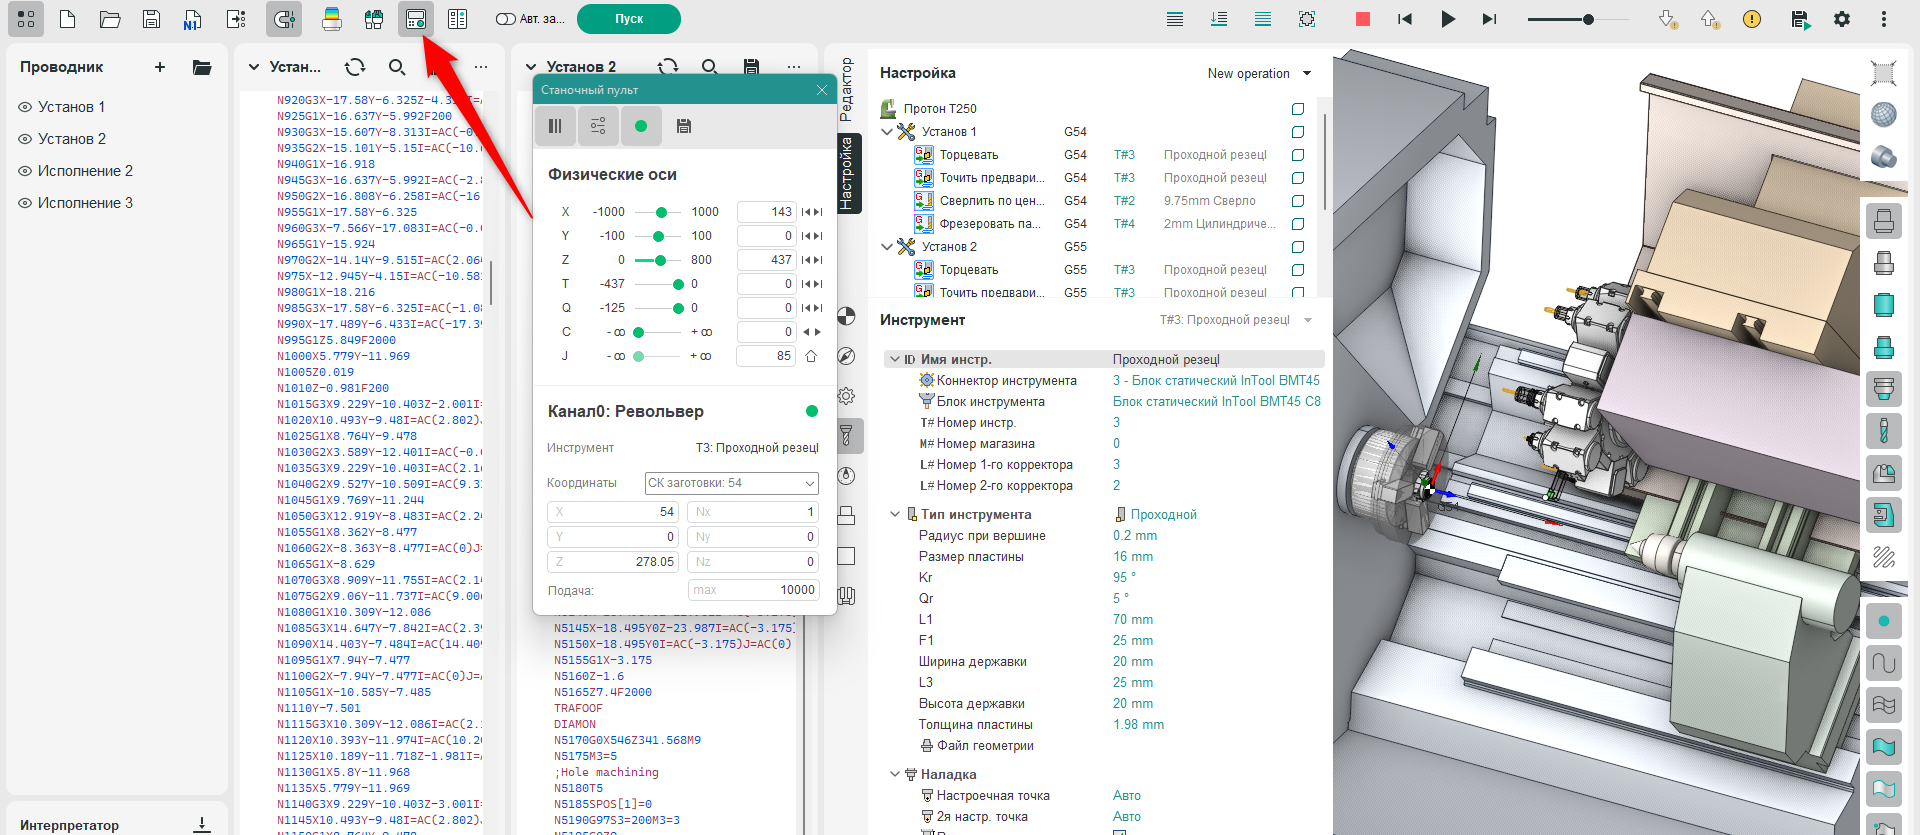Click the home icon next to J axis

[x=811, y=356]
